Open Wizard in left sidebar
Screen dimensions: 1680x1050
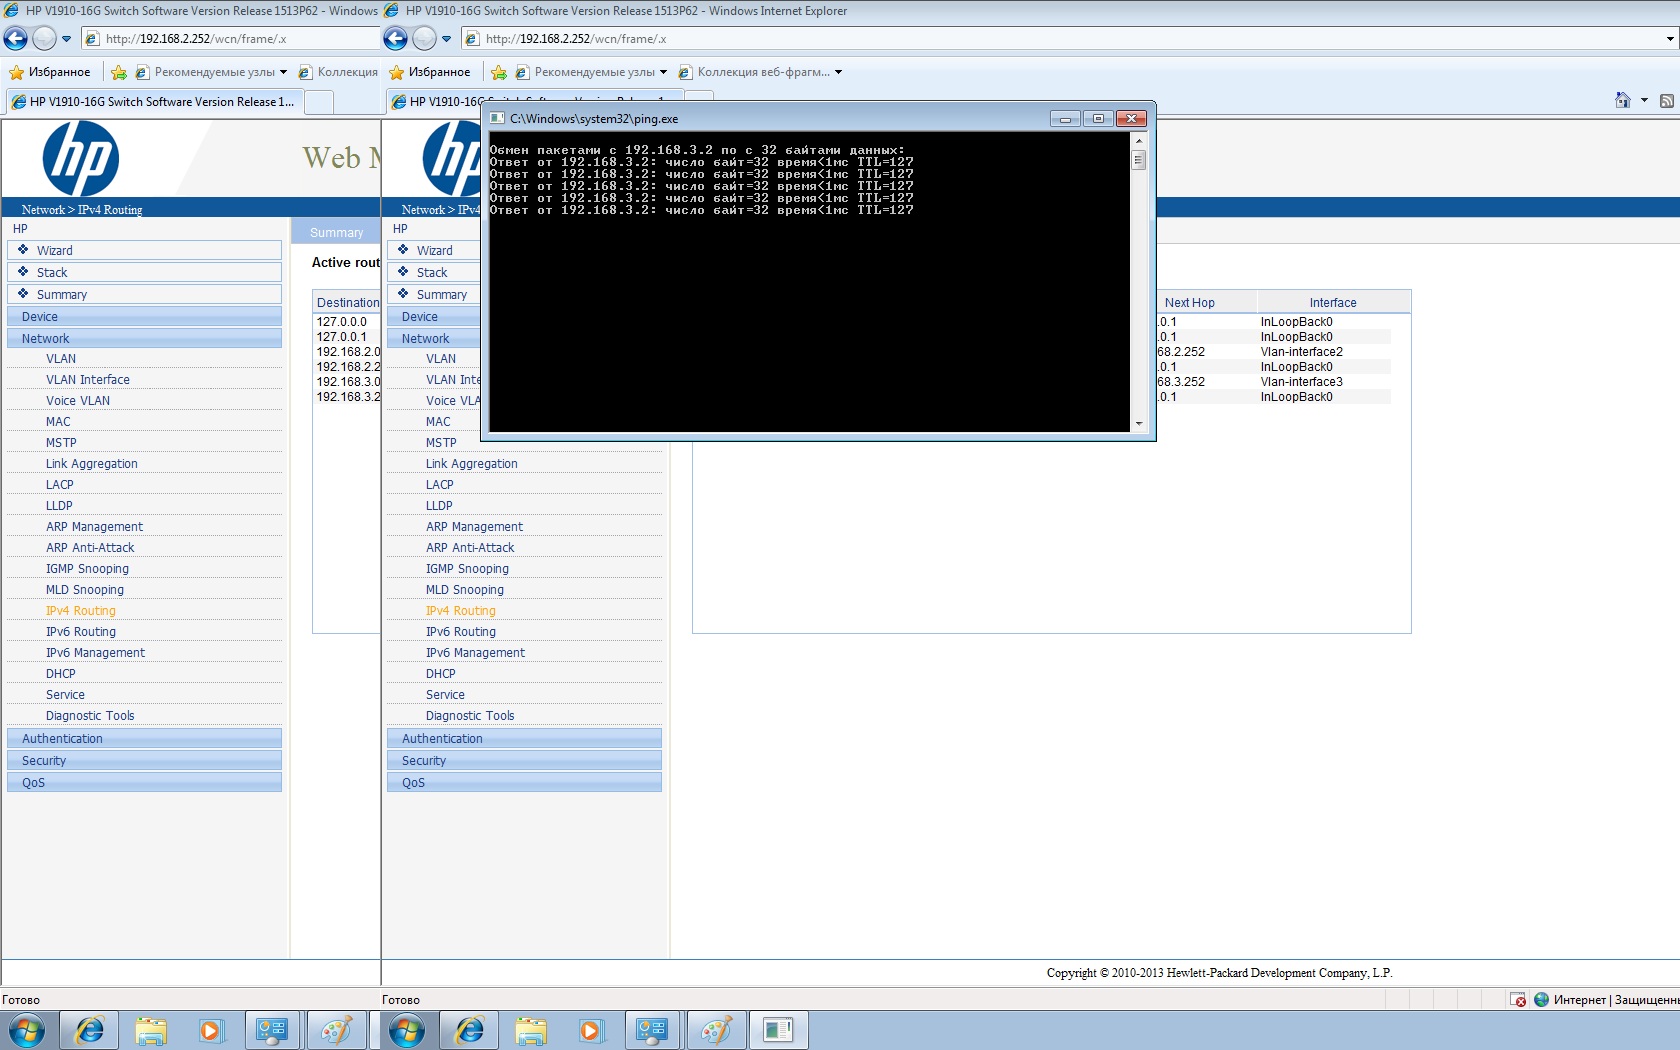(x=144, y=251)
